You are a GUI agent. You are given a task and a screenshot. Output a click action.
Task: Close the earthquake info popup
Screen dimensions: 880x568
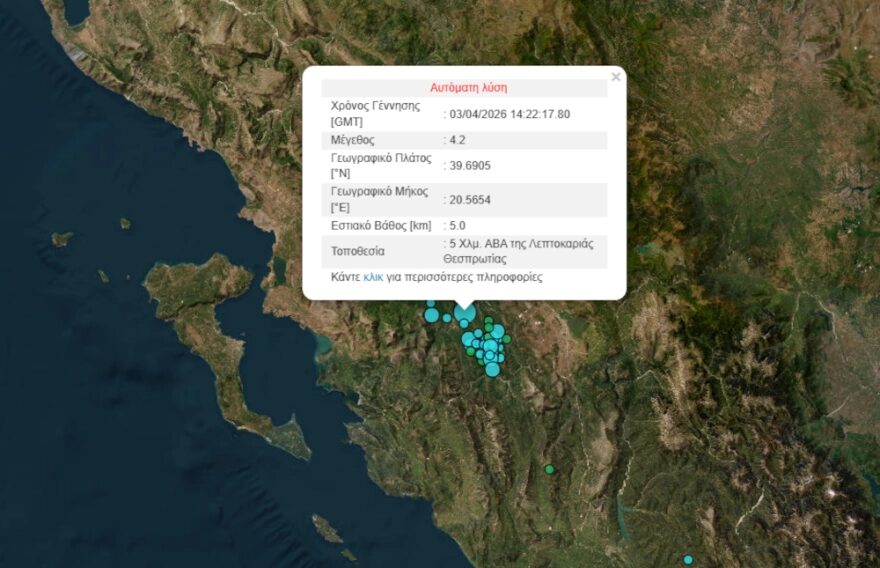click(616, 77)
